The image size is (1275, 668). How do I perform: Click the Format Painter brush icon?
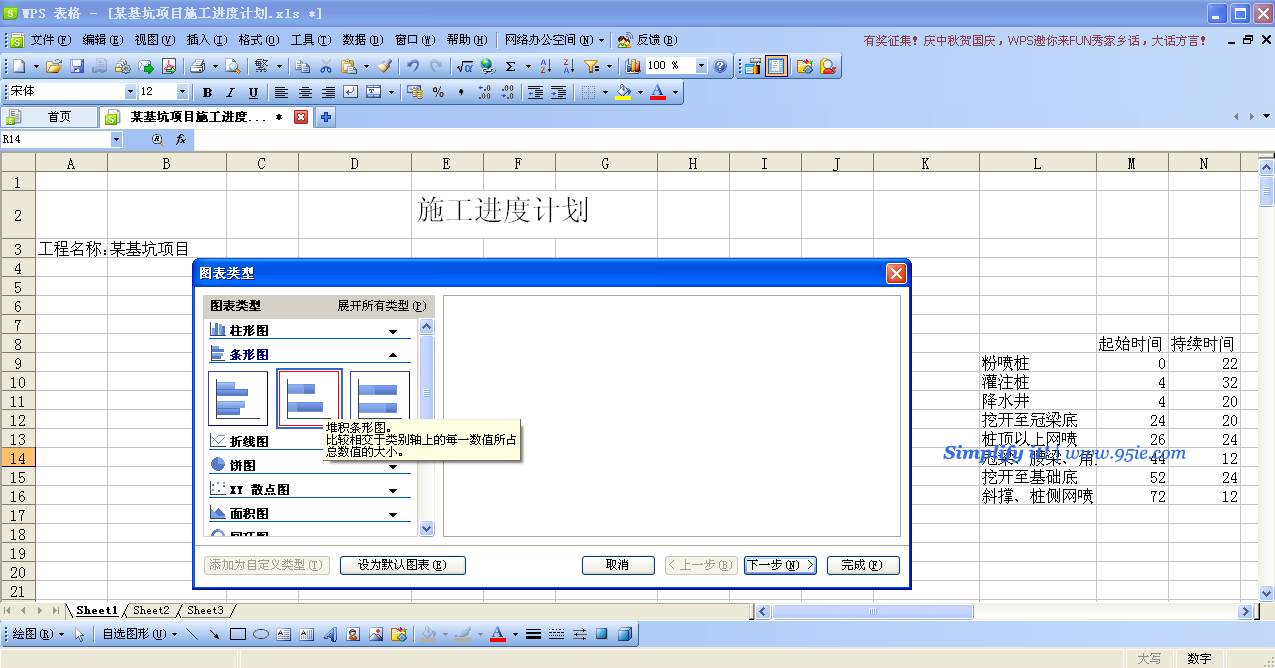tap(385, 66)
